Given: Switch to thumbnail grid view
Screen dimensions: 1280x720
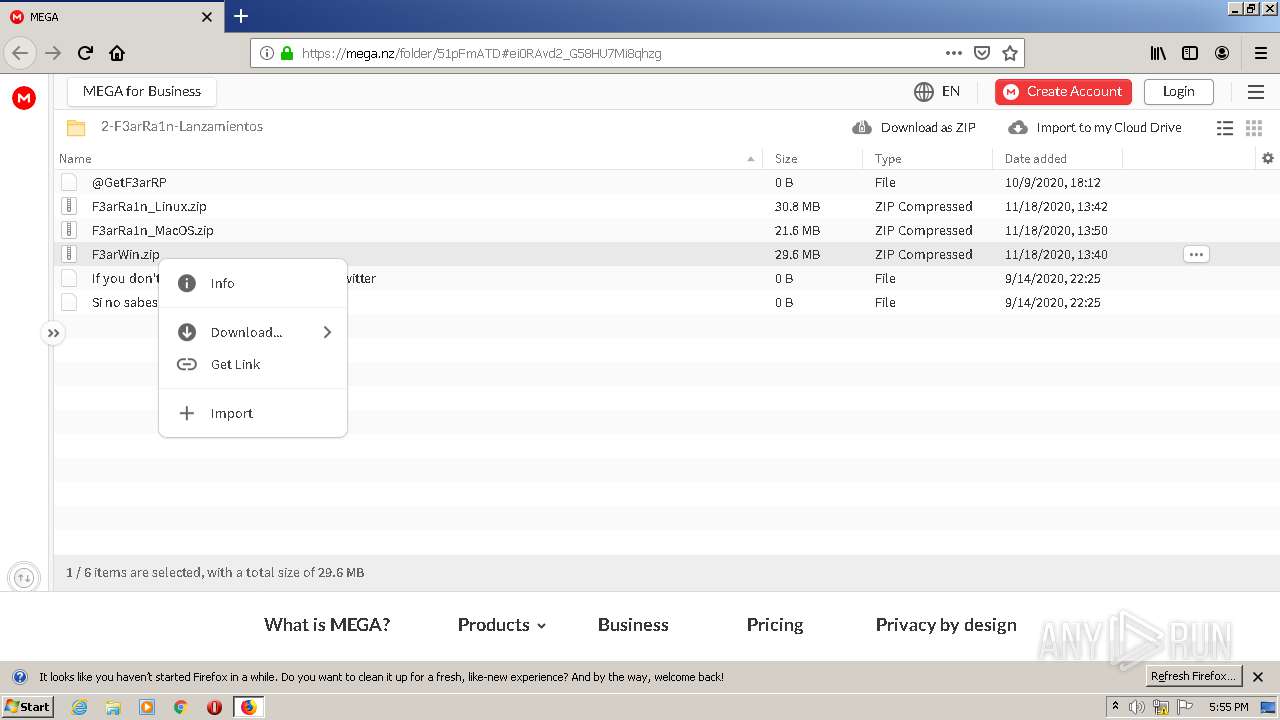Looking at the screenshot, I should (1253, 128).
